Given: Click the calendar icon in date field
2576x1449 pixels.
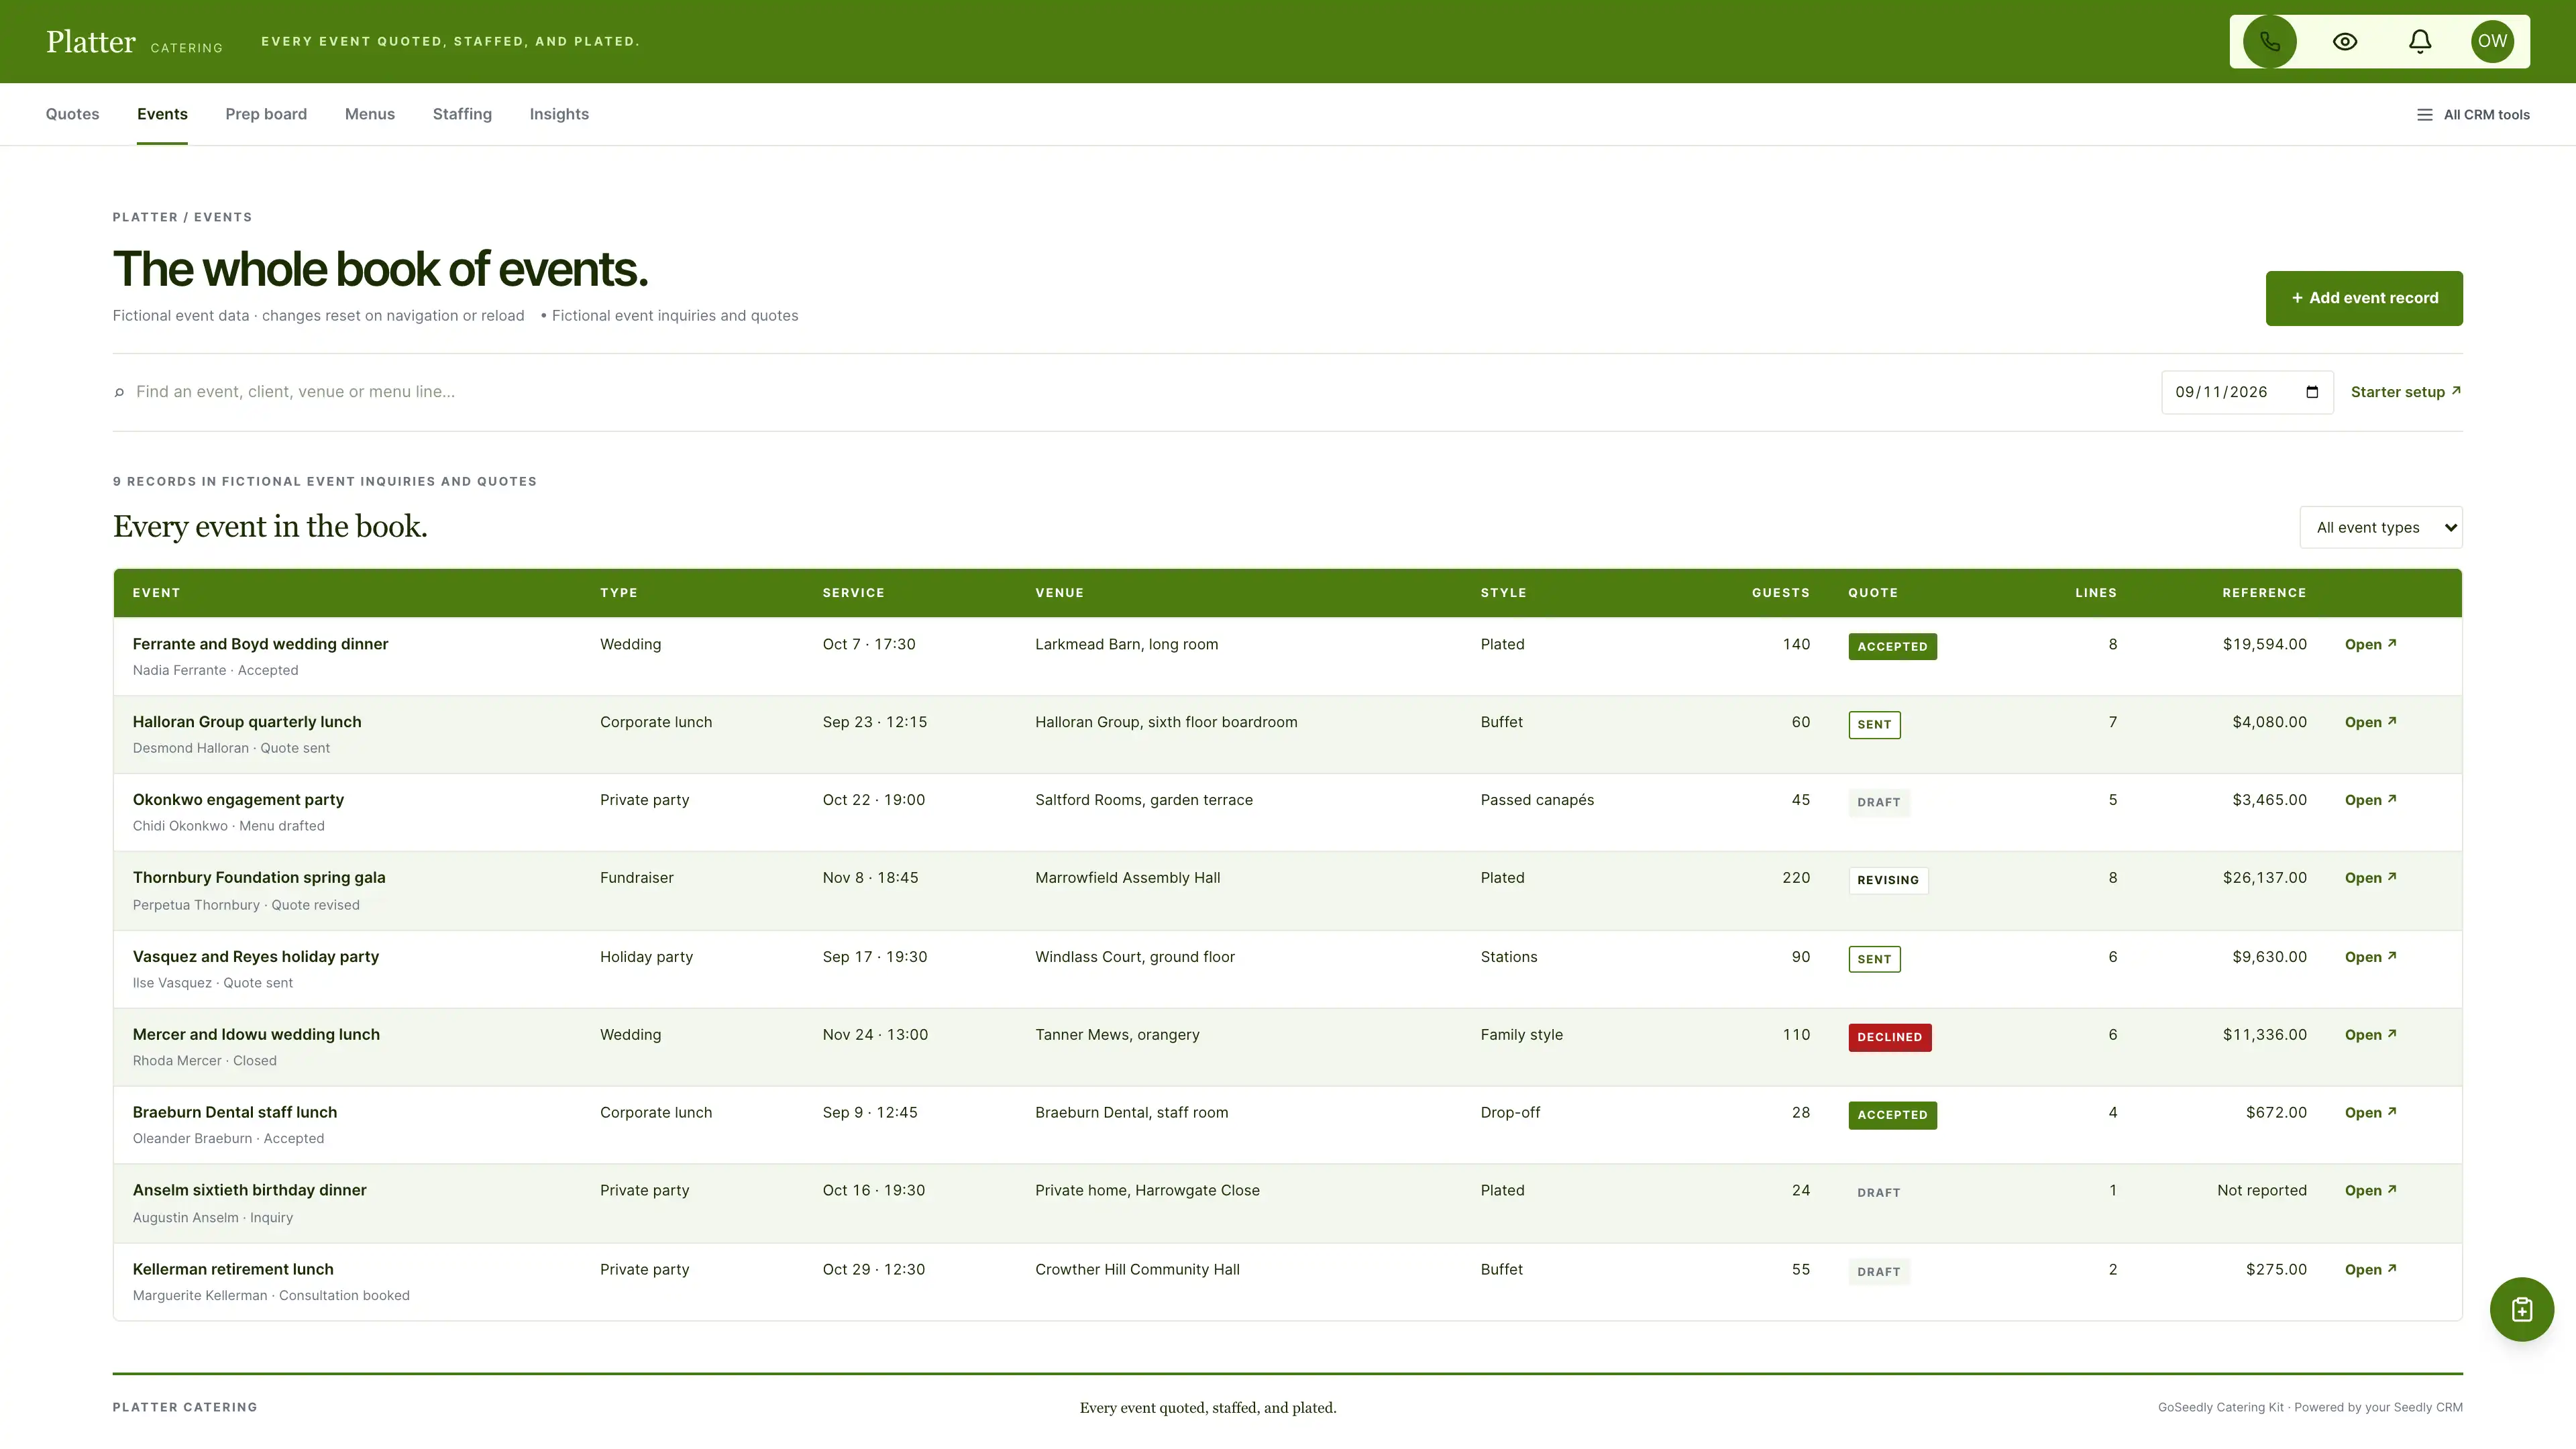Looking at the screenshot, I should 2312,392.
